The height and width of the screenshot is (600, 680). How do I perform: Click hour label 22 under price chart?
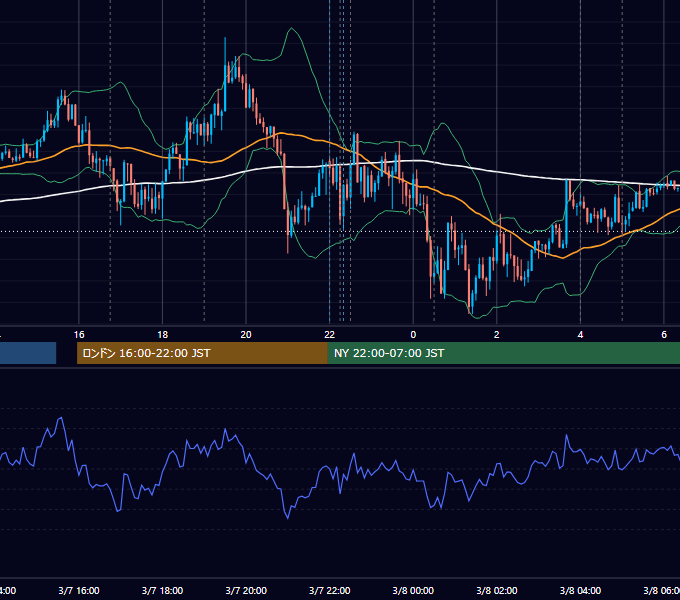point(330,335)
